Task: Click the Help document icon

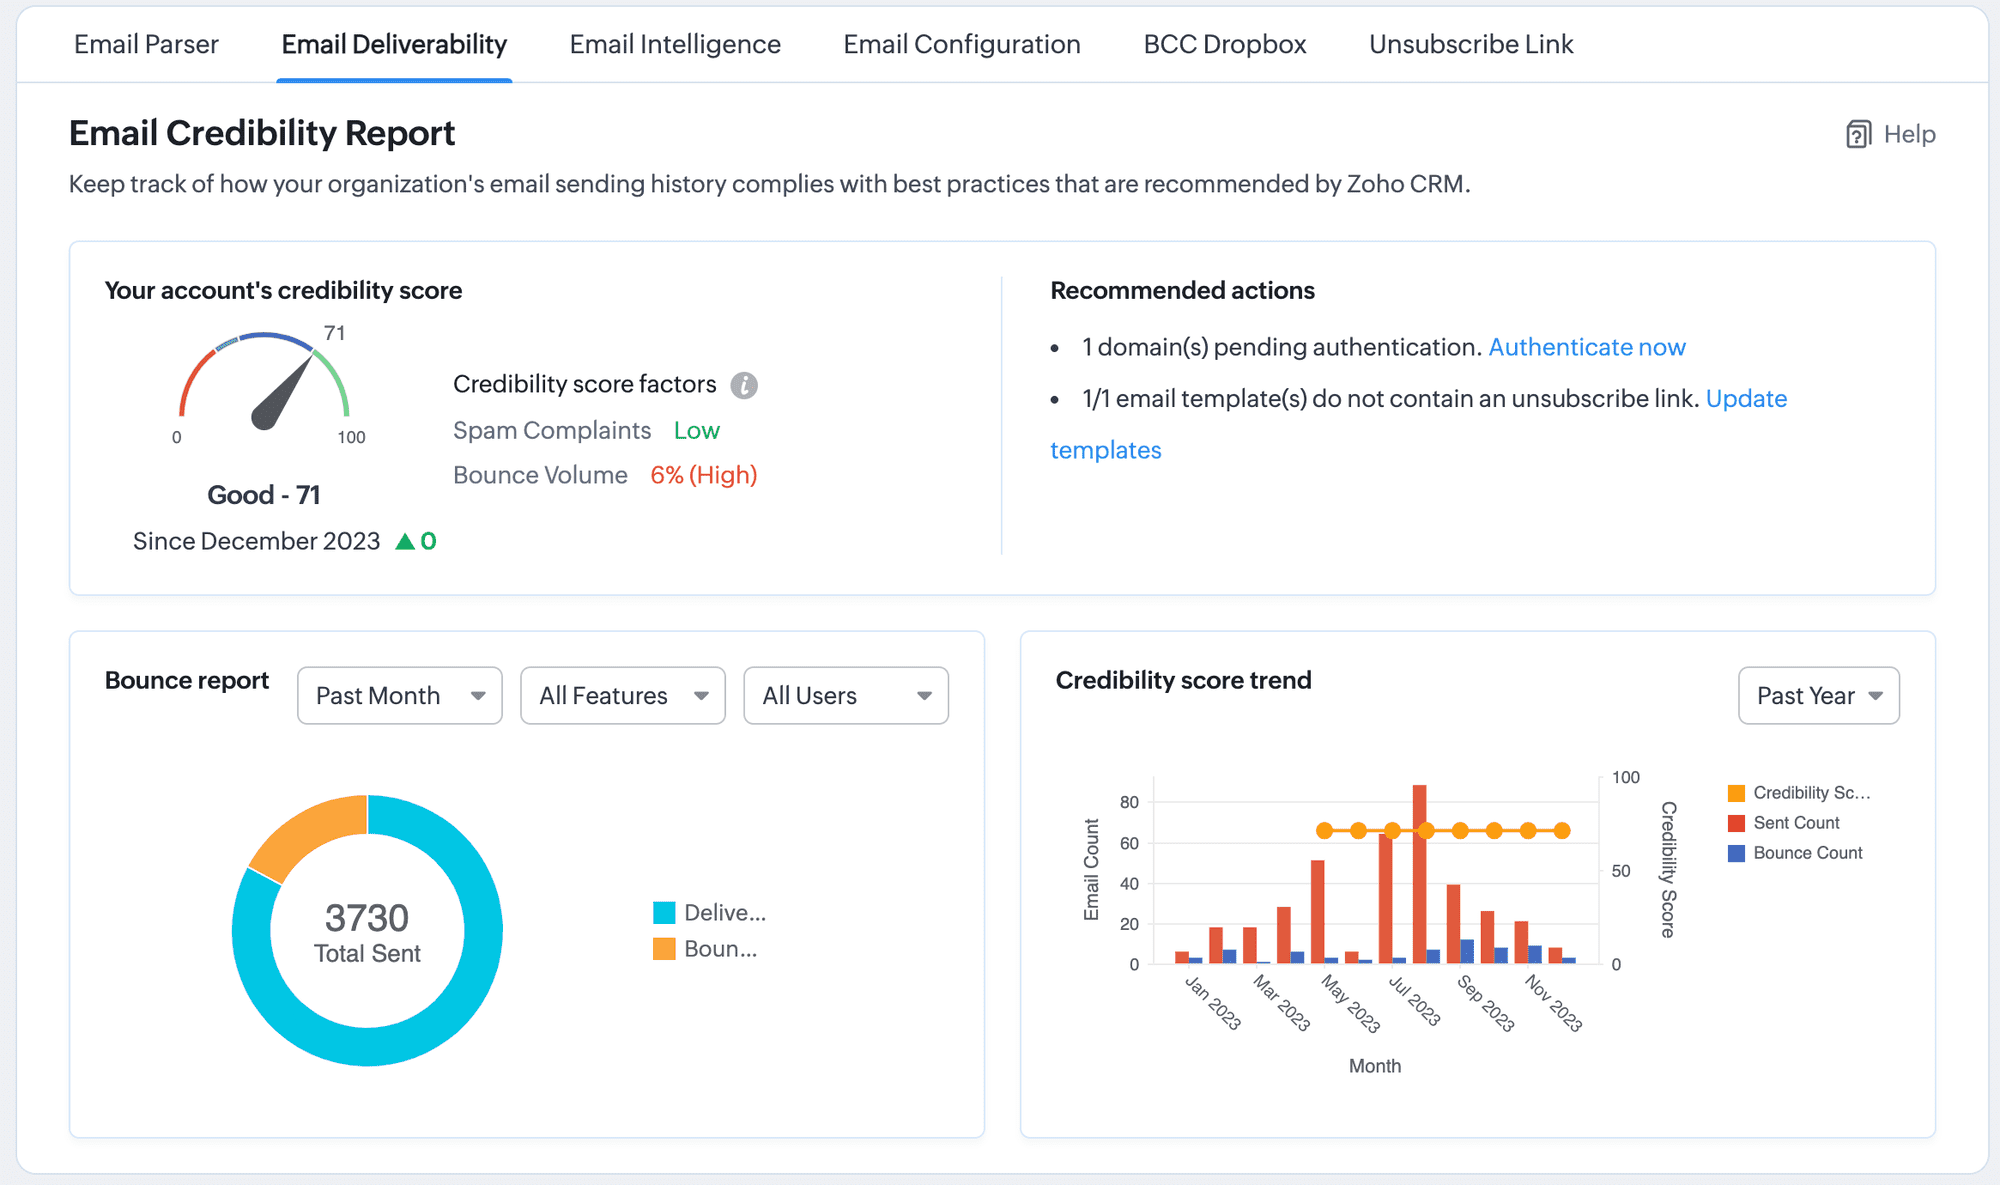Action: pos(1857,135)
